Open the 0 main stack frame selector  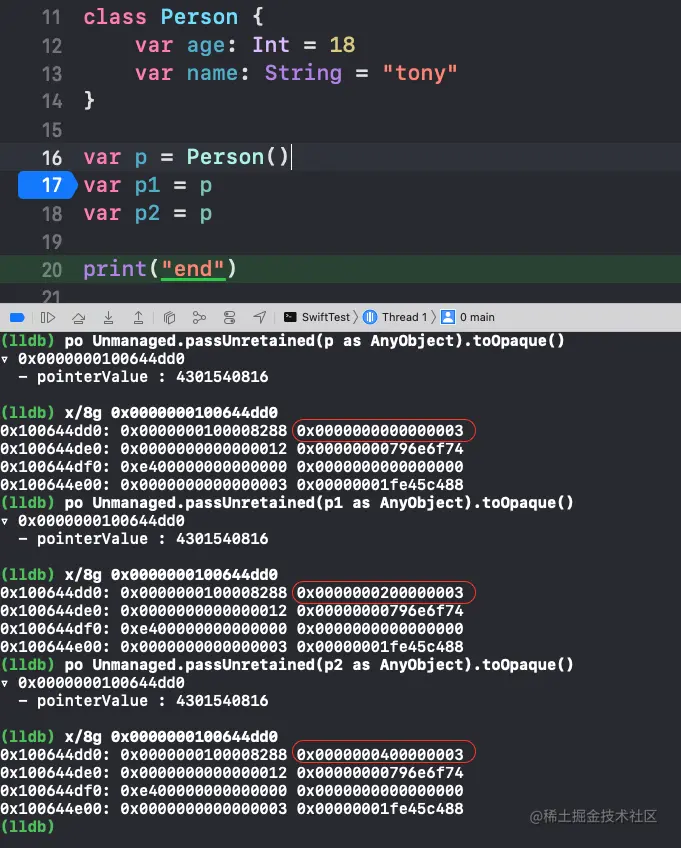468,317
